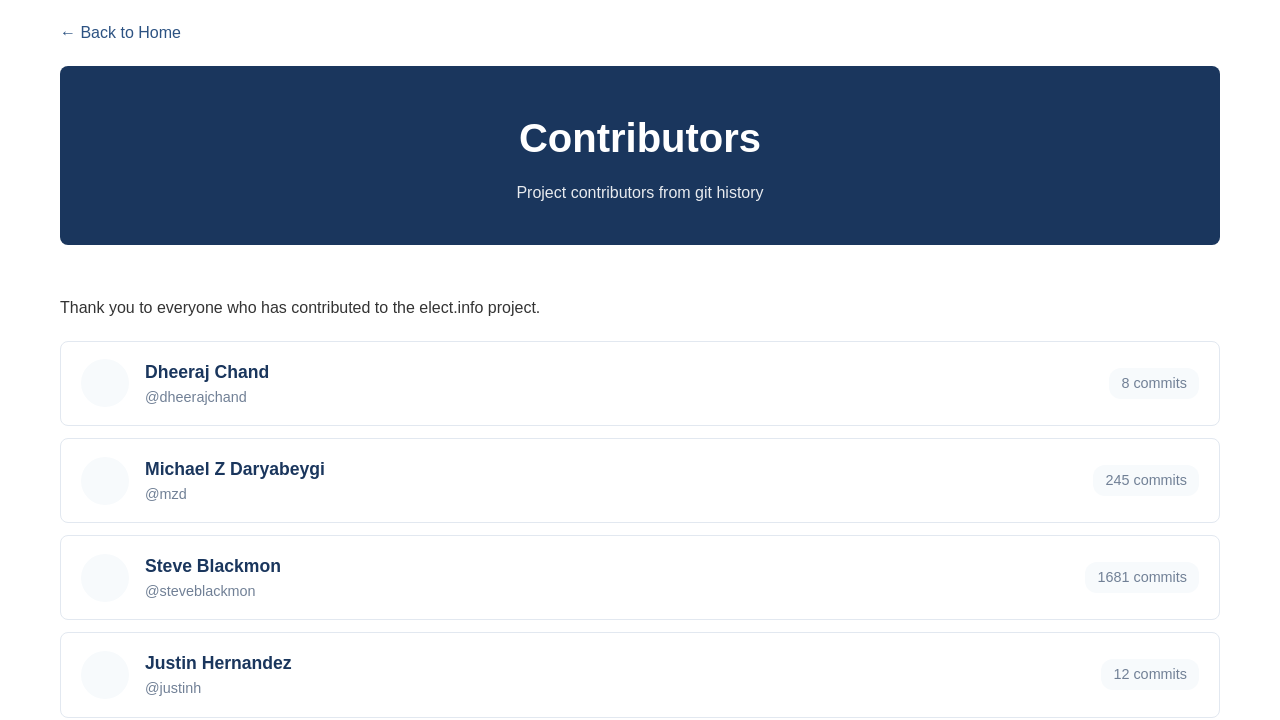This screenshot has width=1280, height=720.
Task: Open Michael Z Daryabeygi's avatar circle
Action: [105, 481]
